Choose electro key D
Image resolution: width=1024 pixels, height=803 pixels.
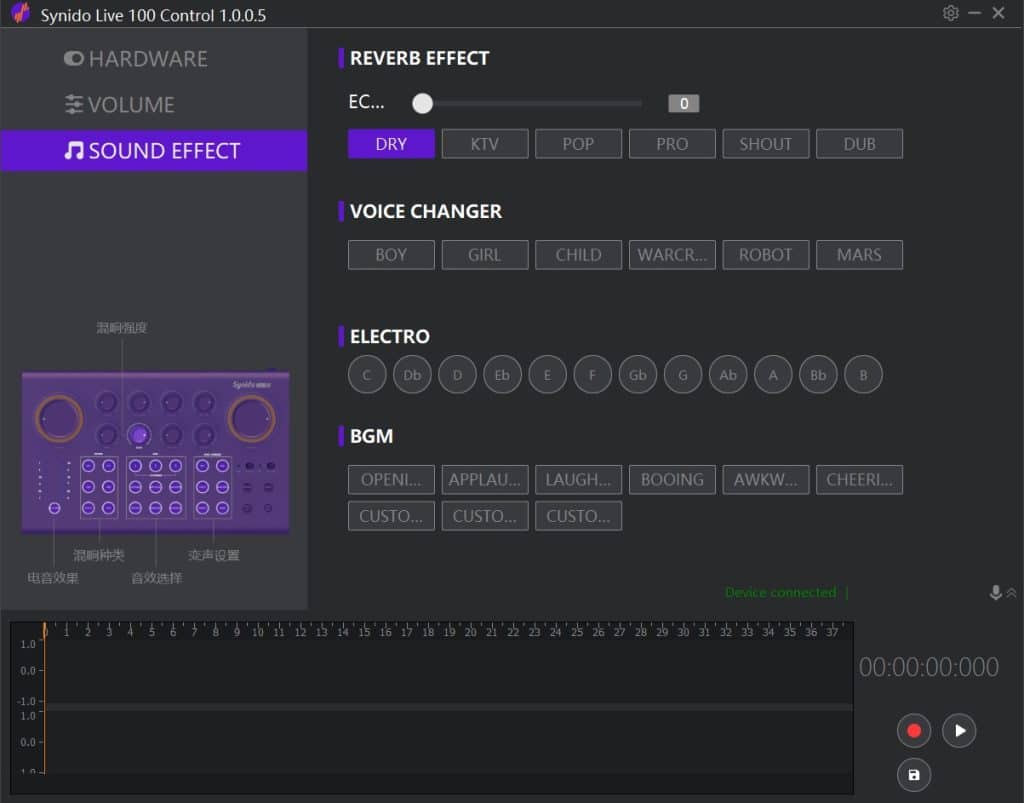[457, 375]
